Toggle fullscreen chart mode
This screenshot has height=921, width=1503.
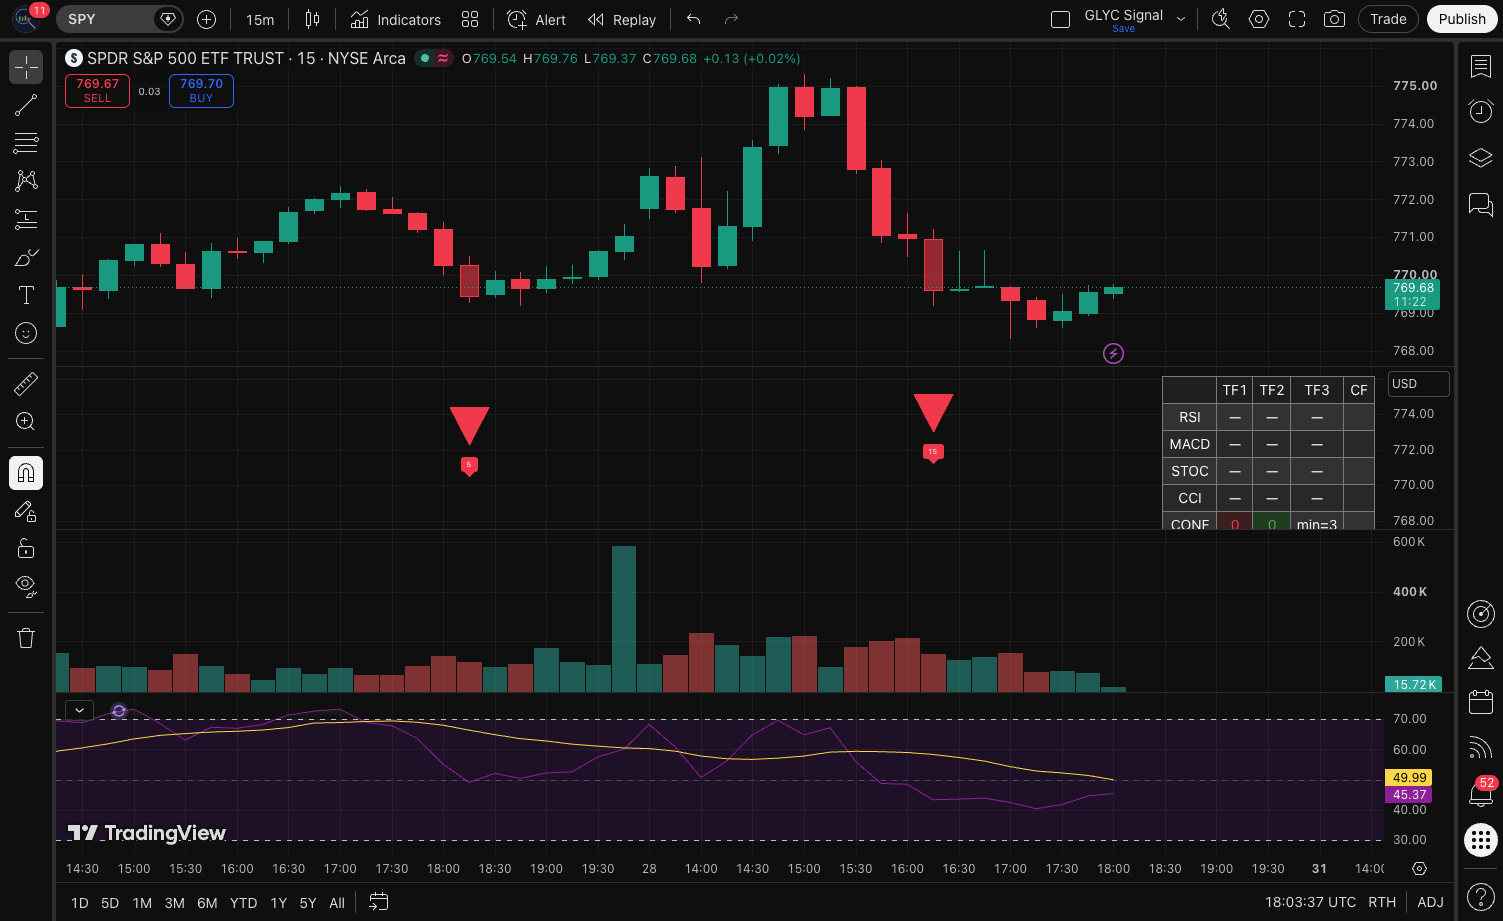tap(1297, 19)
